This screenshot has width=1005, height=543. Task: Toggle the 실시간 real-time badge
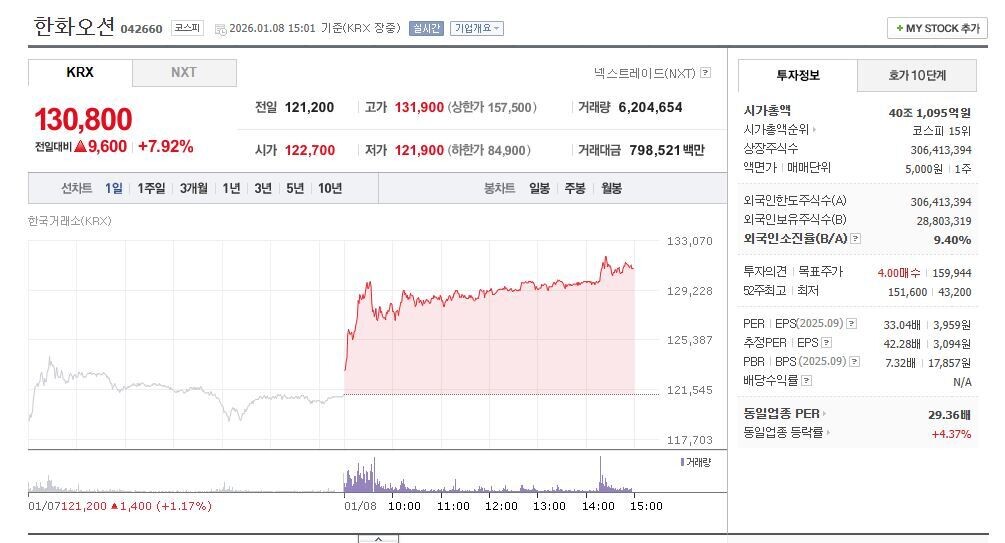click(426, 28)
